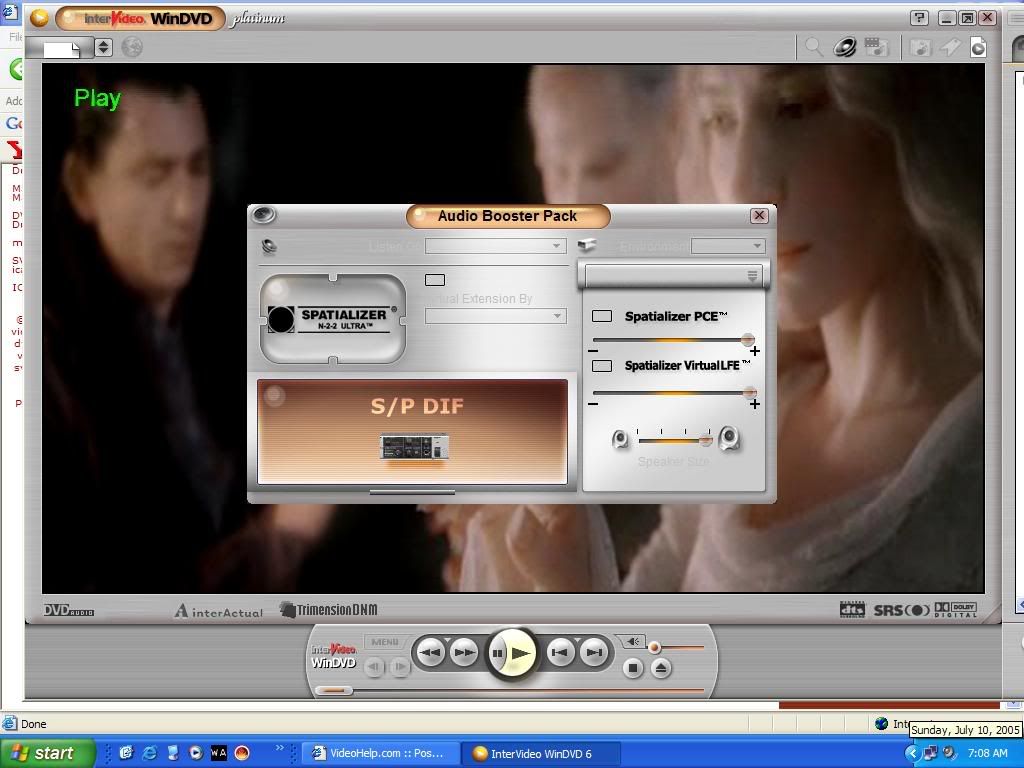The height and width of the screenshot is (768, 1024).
Task: Adjust the Spatializer VirtualLFE slider handle
Action: (x=750, y=392)
